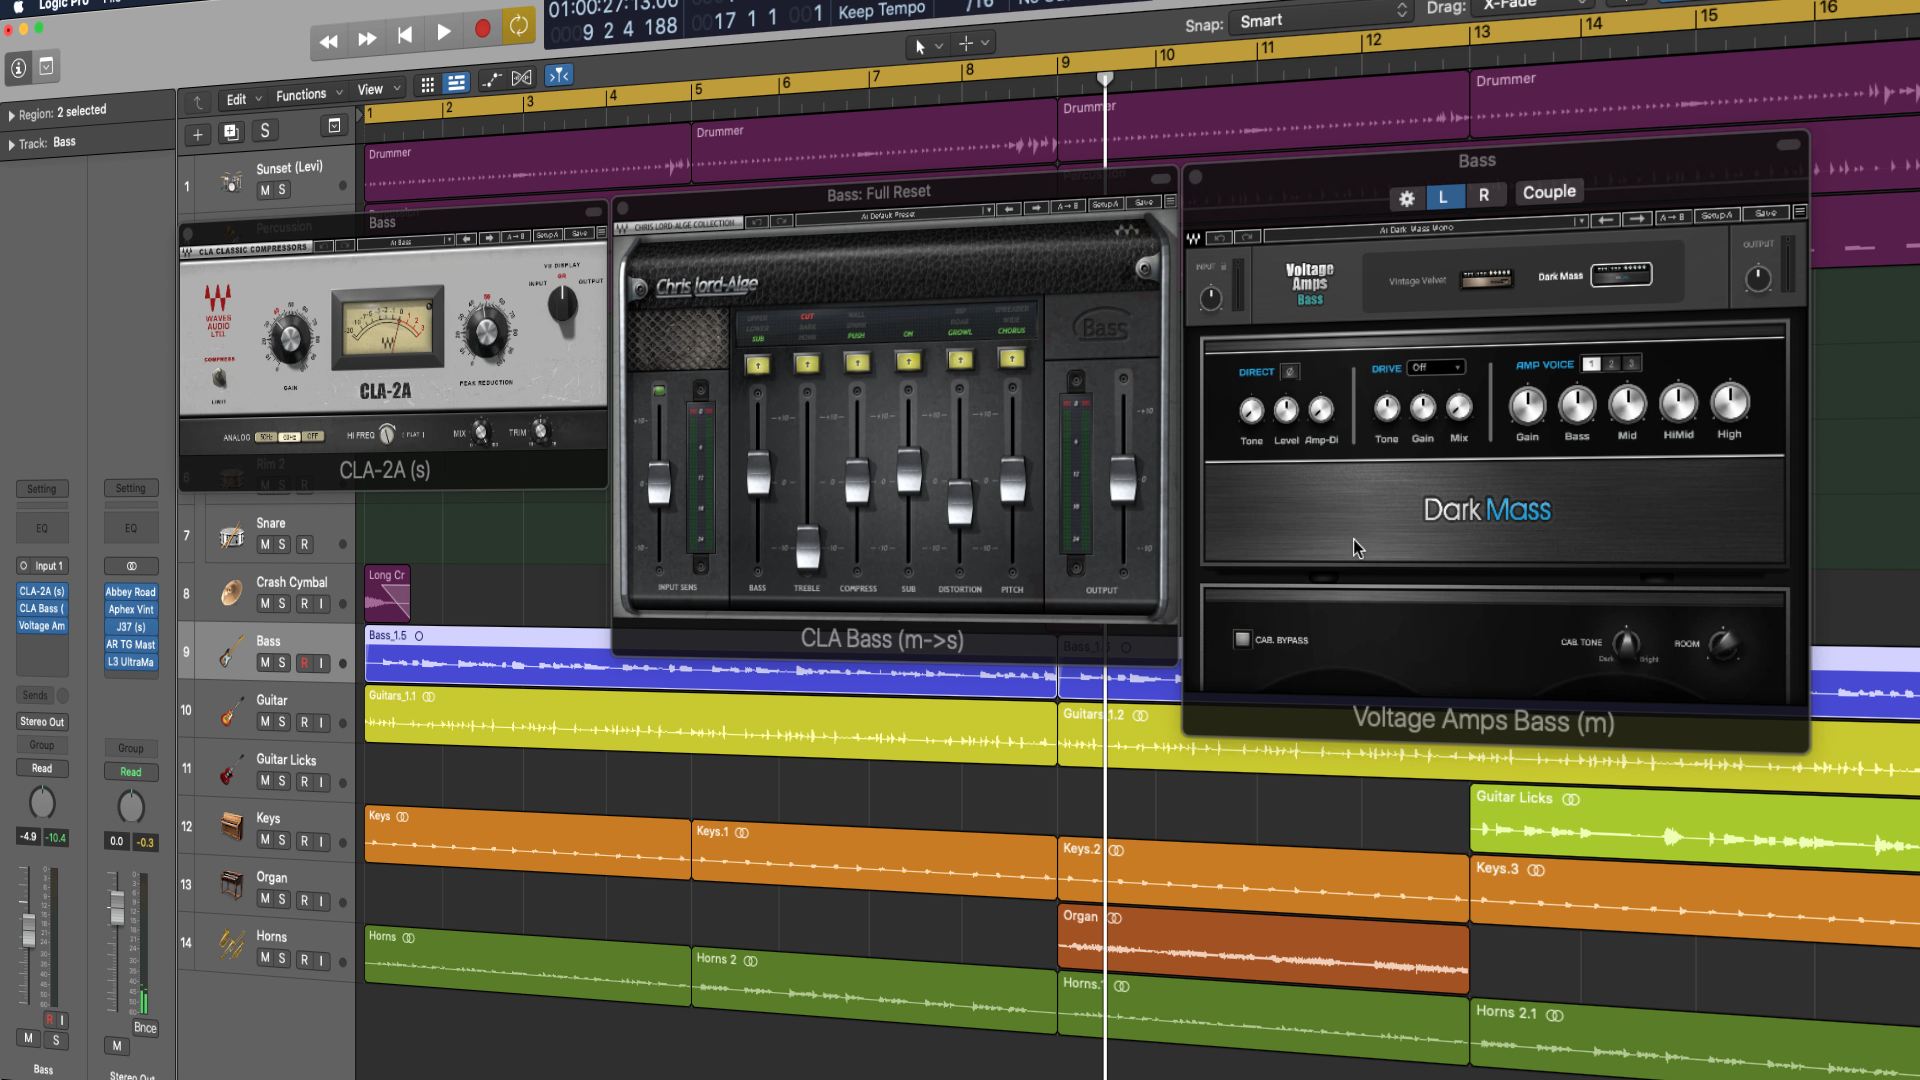Open CLA-2A (s) insert slot

point(42,591)
